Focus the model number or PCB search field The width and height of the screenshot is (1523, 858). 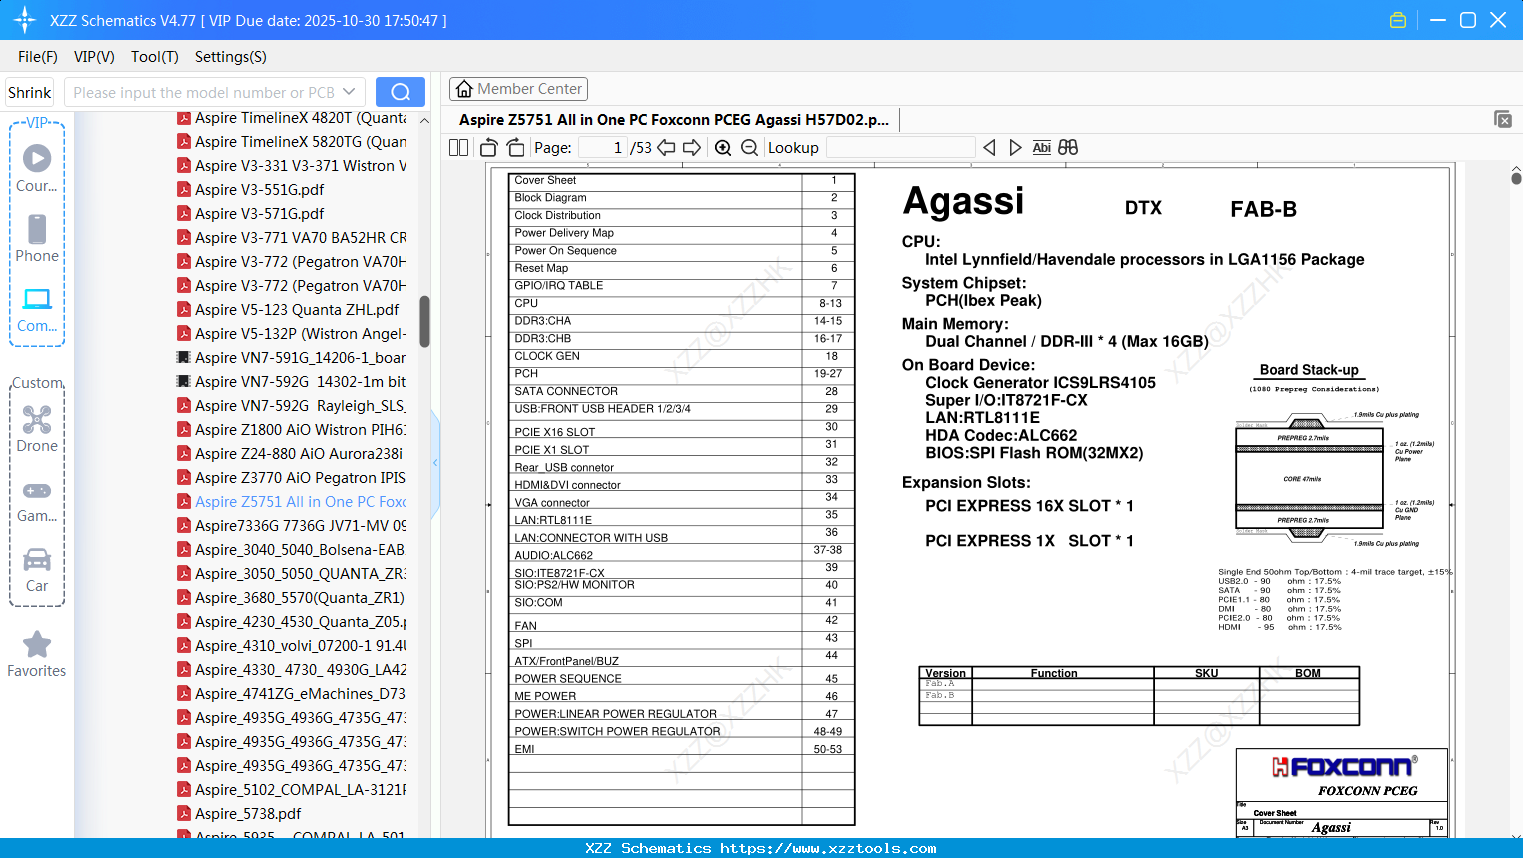coord(203,92)
